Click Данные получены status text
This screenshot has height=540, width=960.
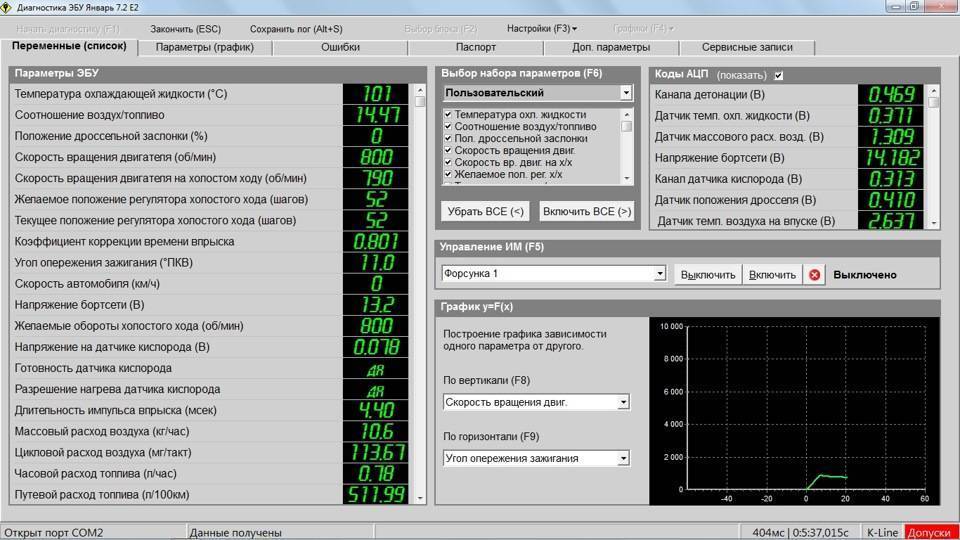click(236, 533)
